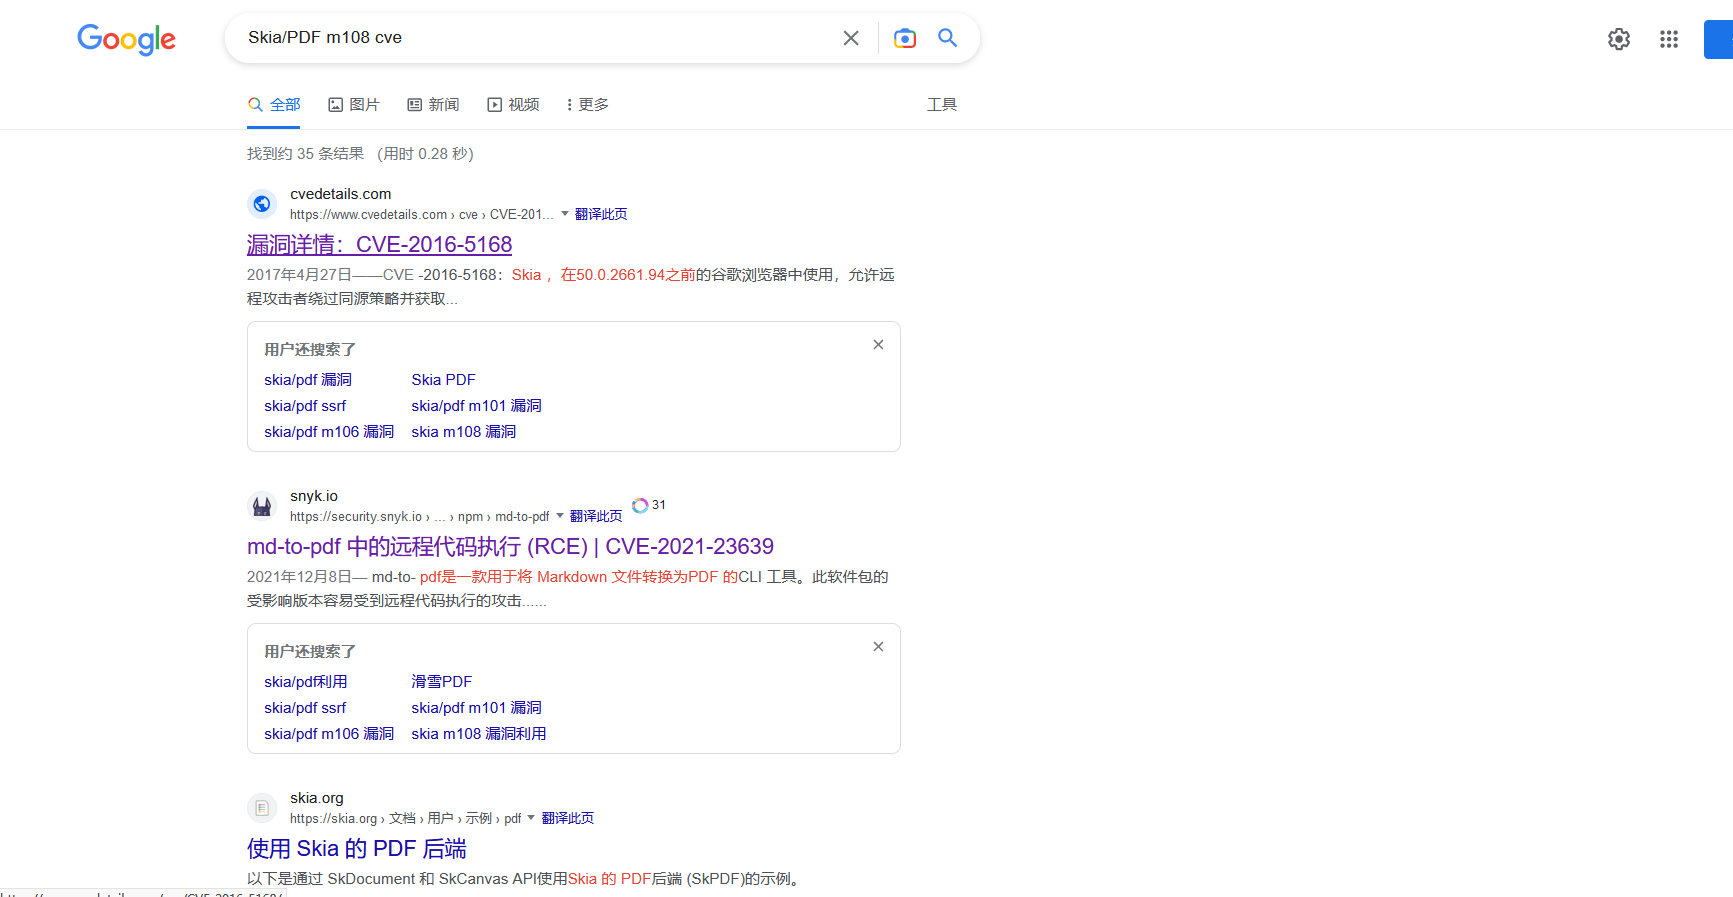Search 'skia m108 漏洞' suggestion
Image resolution: width=1733 pixels, height=897 pixels.
click(x=464, y=432)
